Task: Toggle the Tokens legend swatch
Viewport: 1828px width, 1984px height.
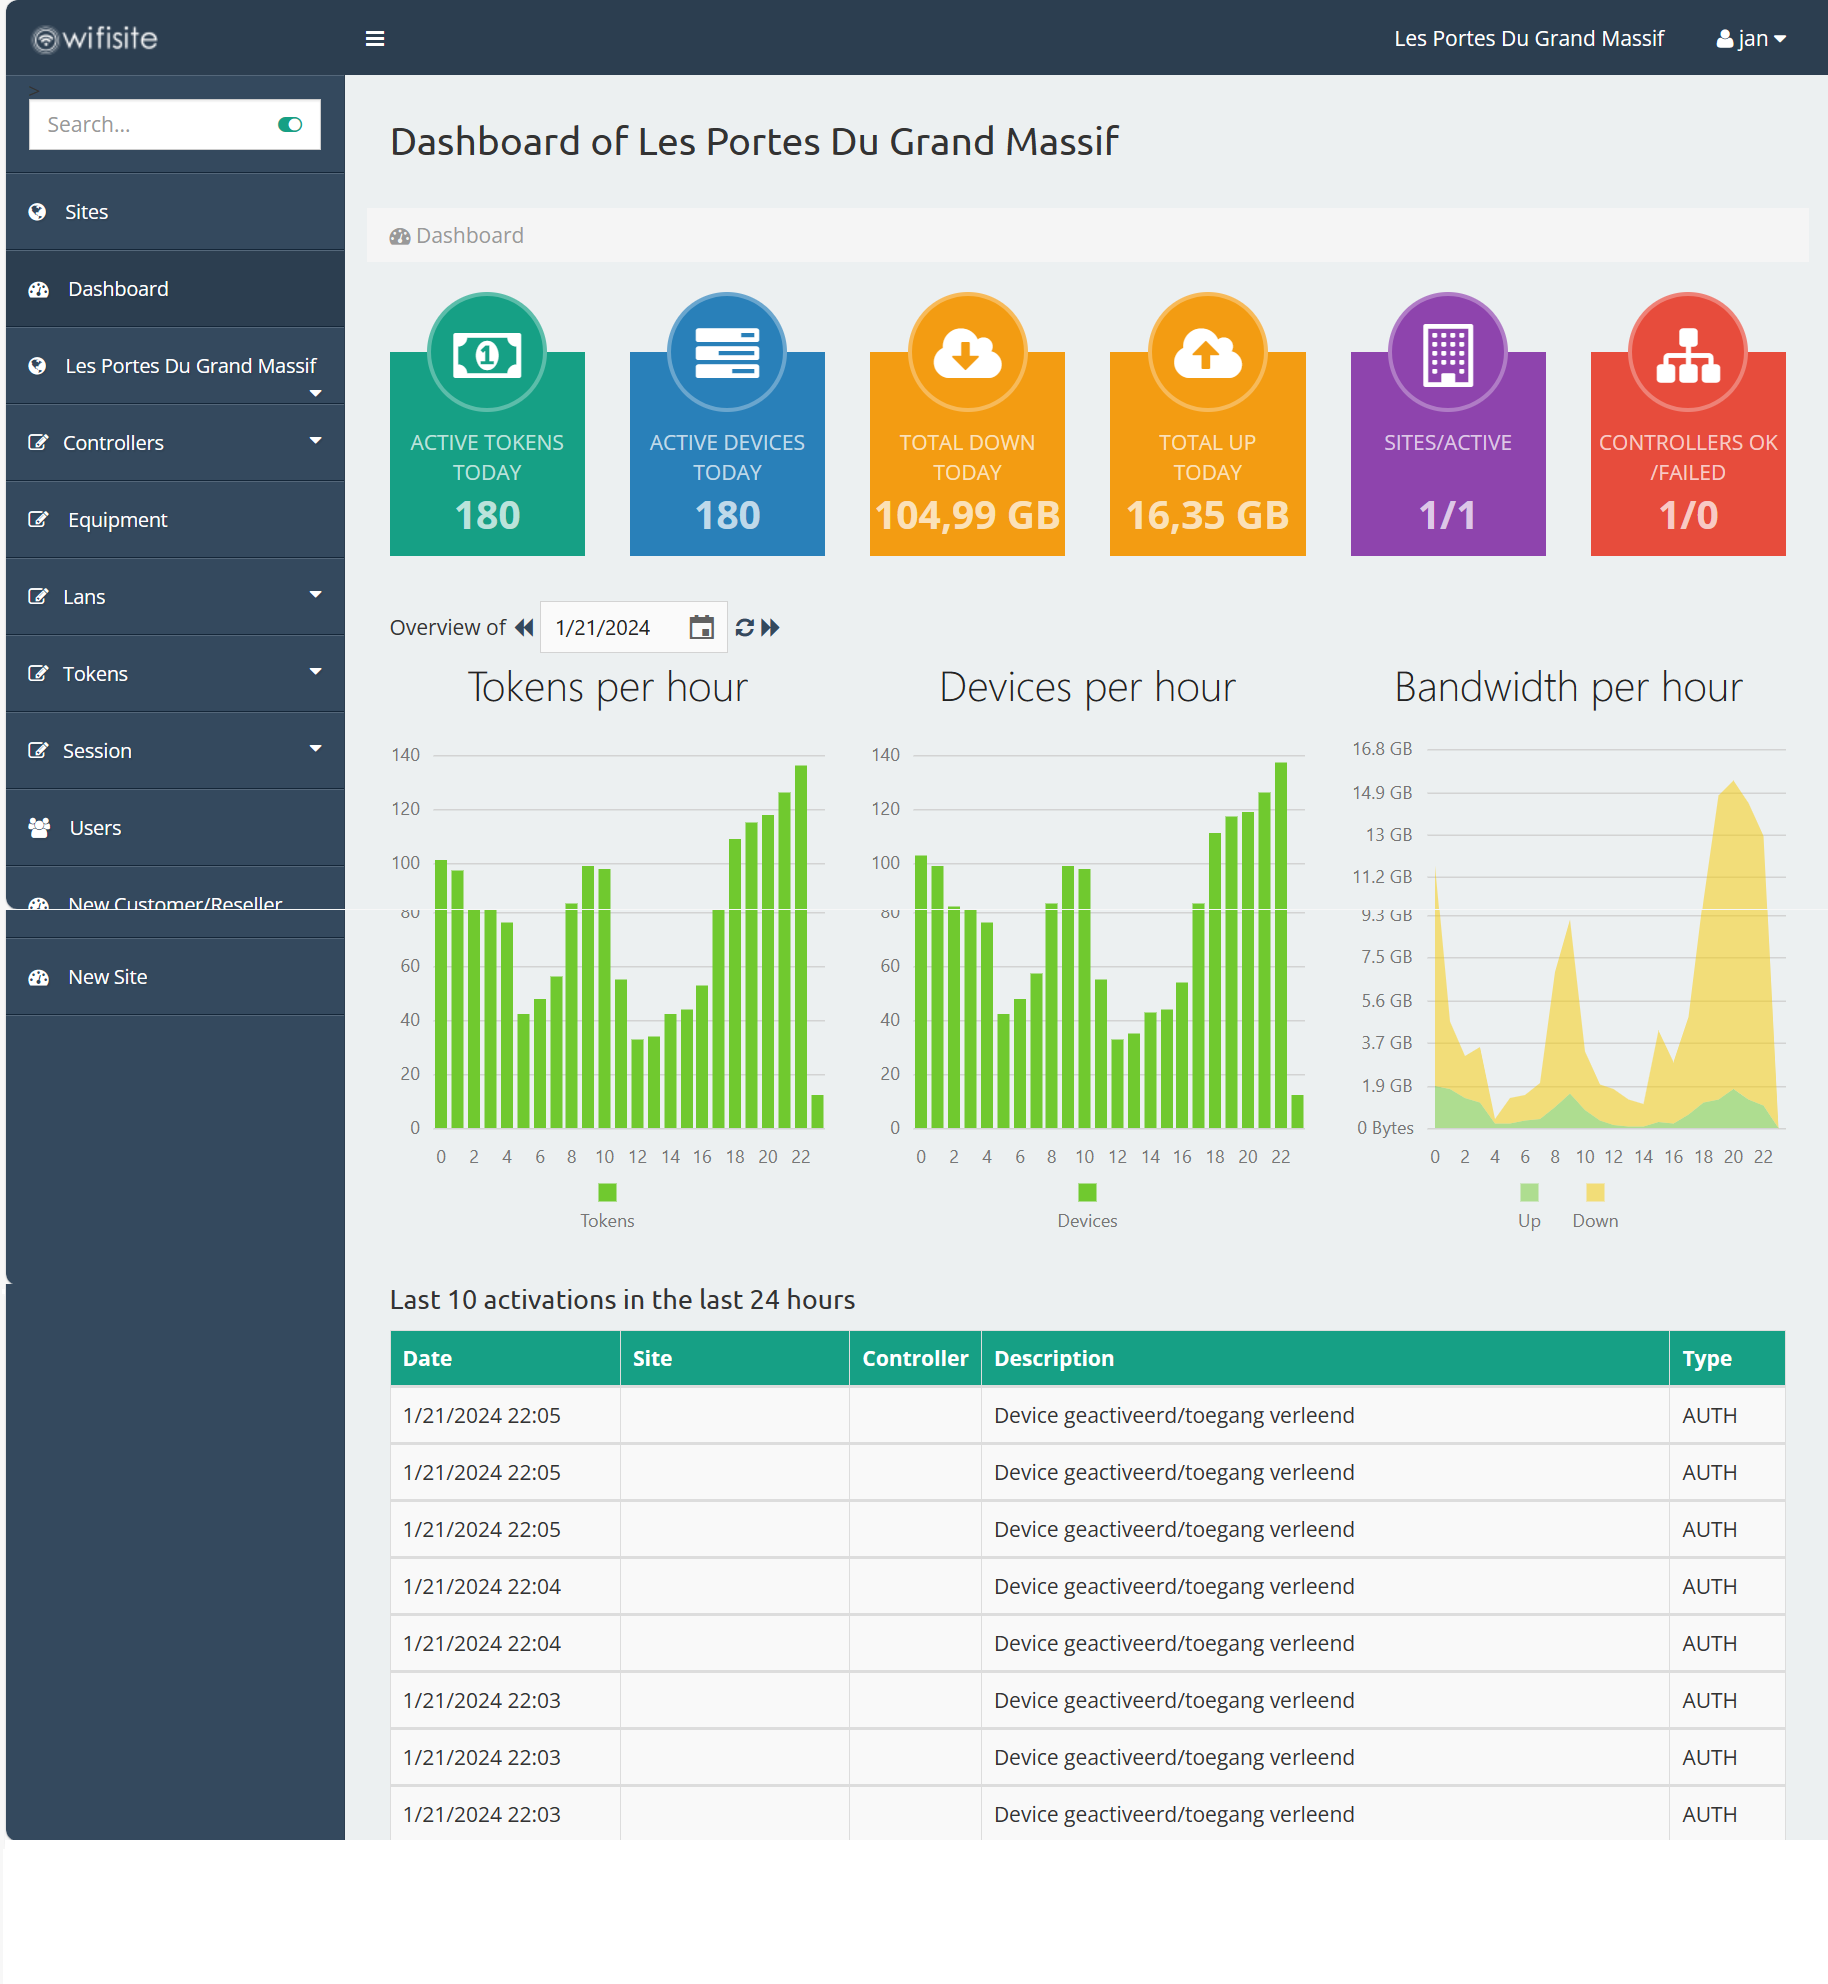Action: pyautogui.click(x=607, y=1192)
